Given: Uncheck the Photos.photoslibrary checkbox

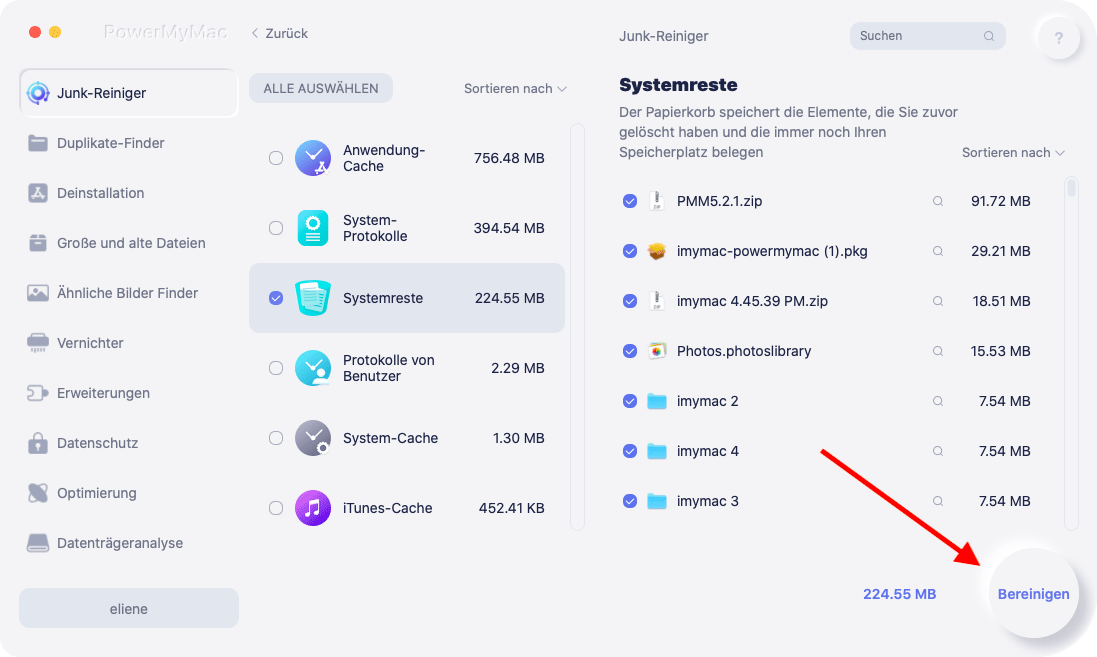Looking at the screenshot, I should click(630, 351).
